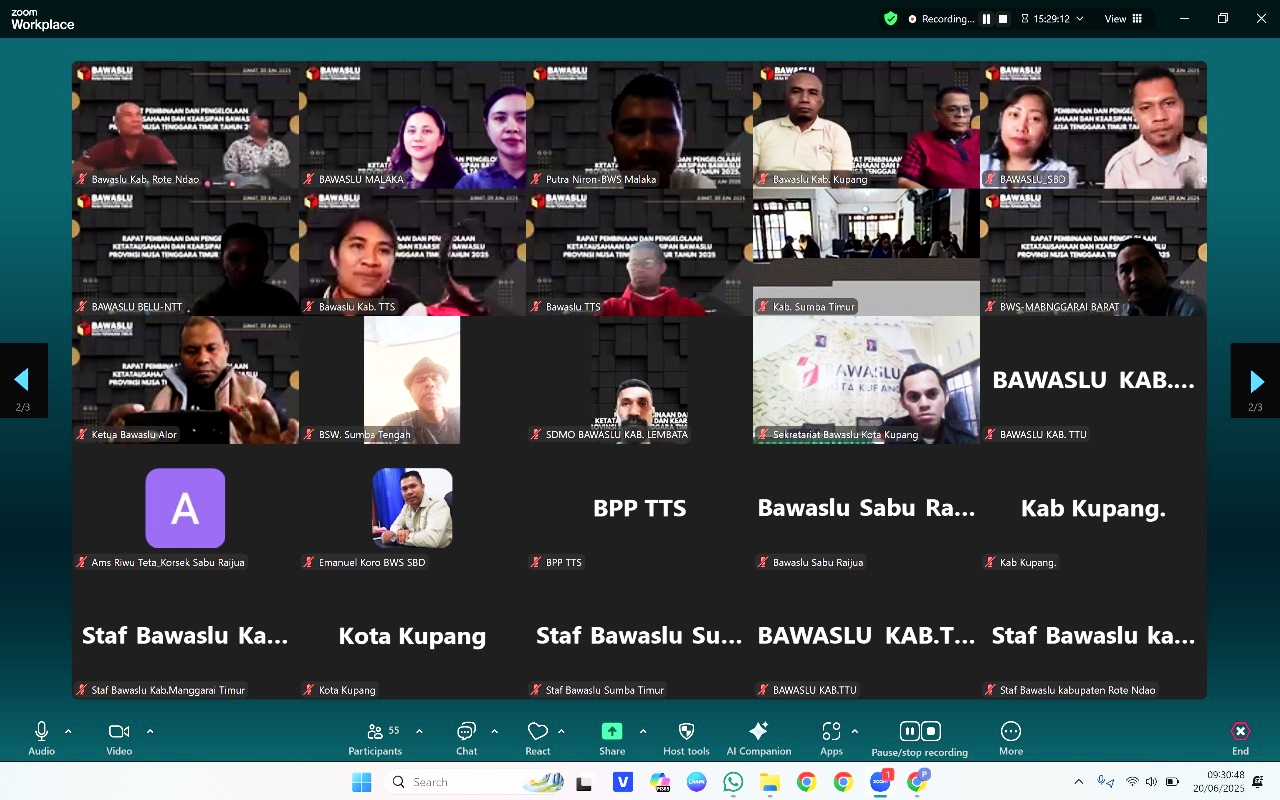Click the Ams Riwu Teta avatar tile
Image resolution: width=1280 pixels, height=800 pixels.
coord(185,508)
